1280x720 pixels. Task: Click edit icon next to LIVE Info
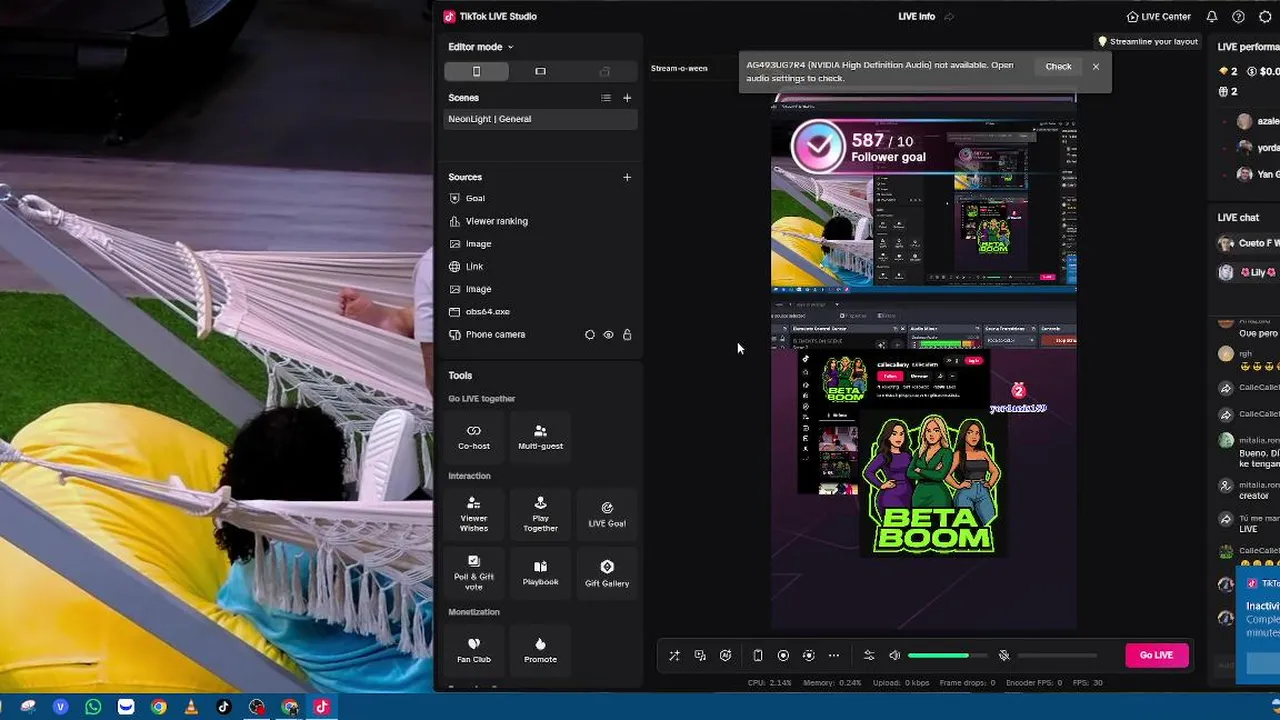pos(949,16)
